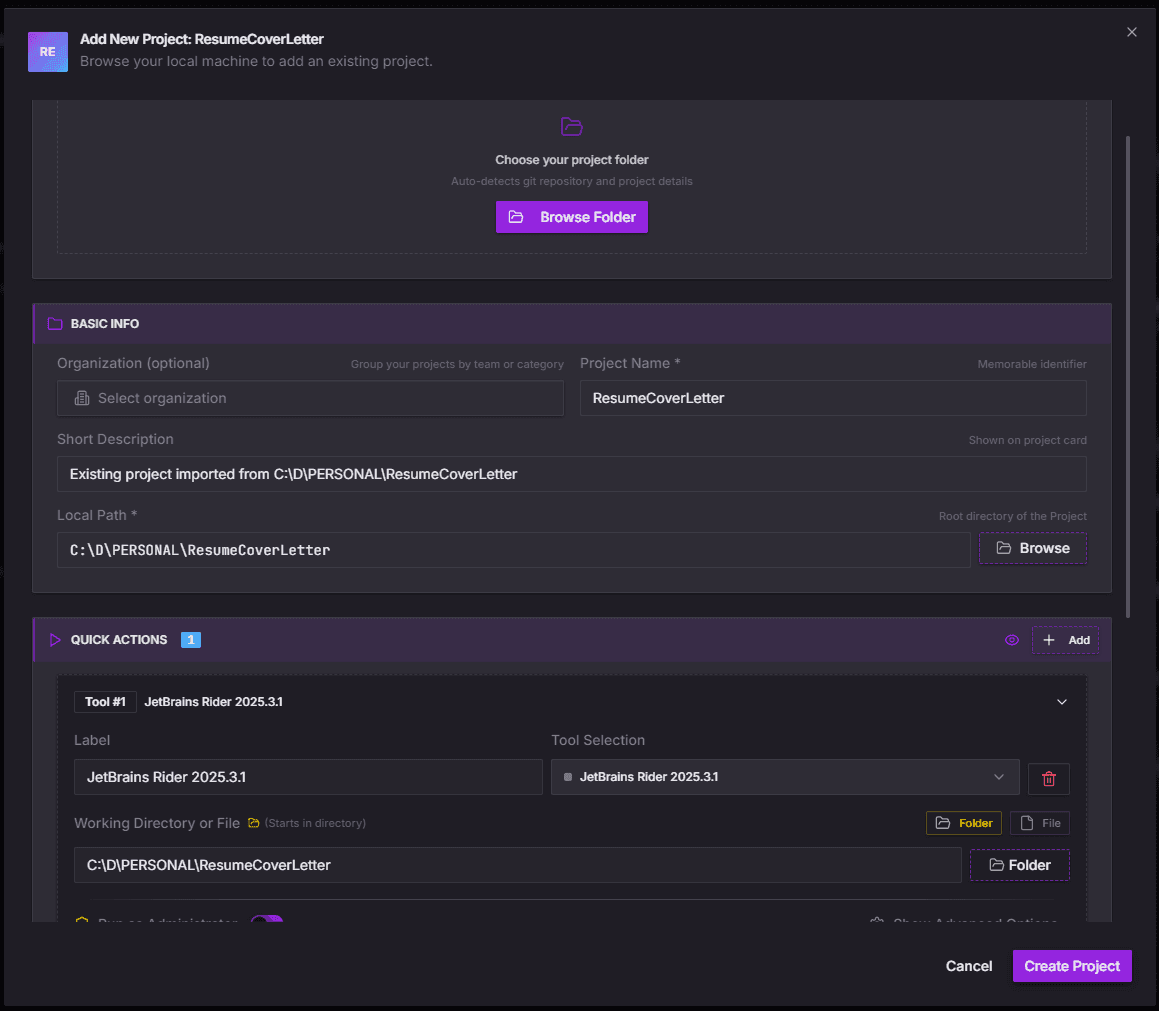This screenshot has width=1159, height=1011.
Task: Open the Tool Selection dropdown
Action: click(785, 777)
